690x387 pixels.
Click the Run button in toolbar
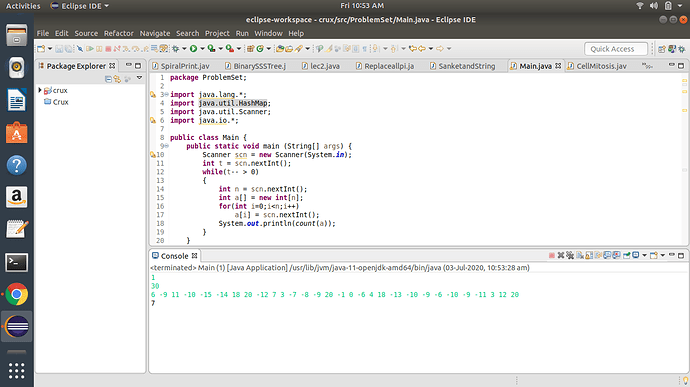[193, 48]
